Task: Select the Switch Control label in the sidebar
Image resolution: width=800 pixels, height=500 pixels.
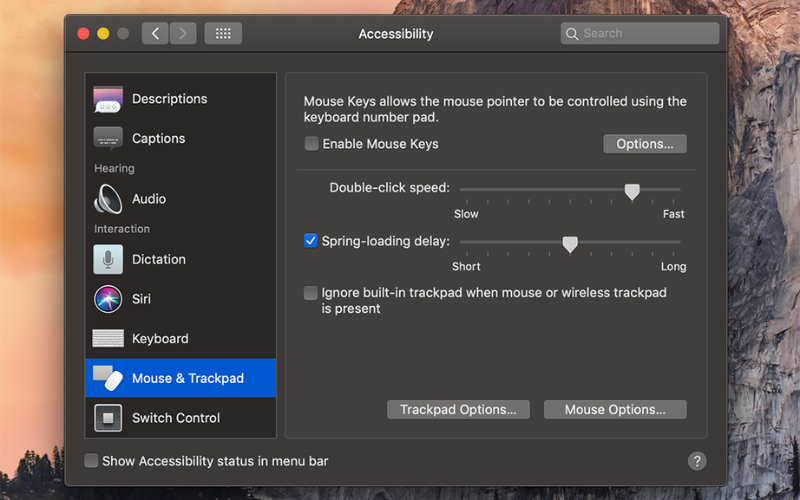Action: (176, 418)
